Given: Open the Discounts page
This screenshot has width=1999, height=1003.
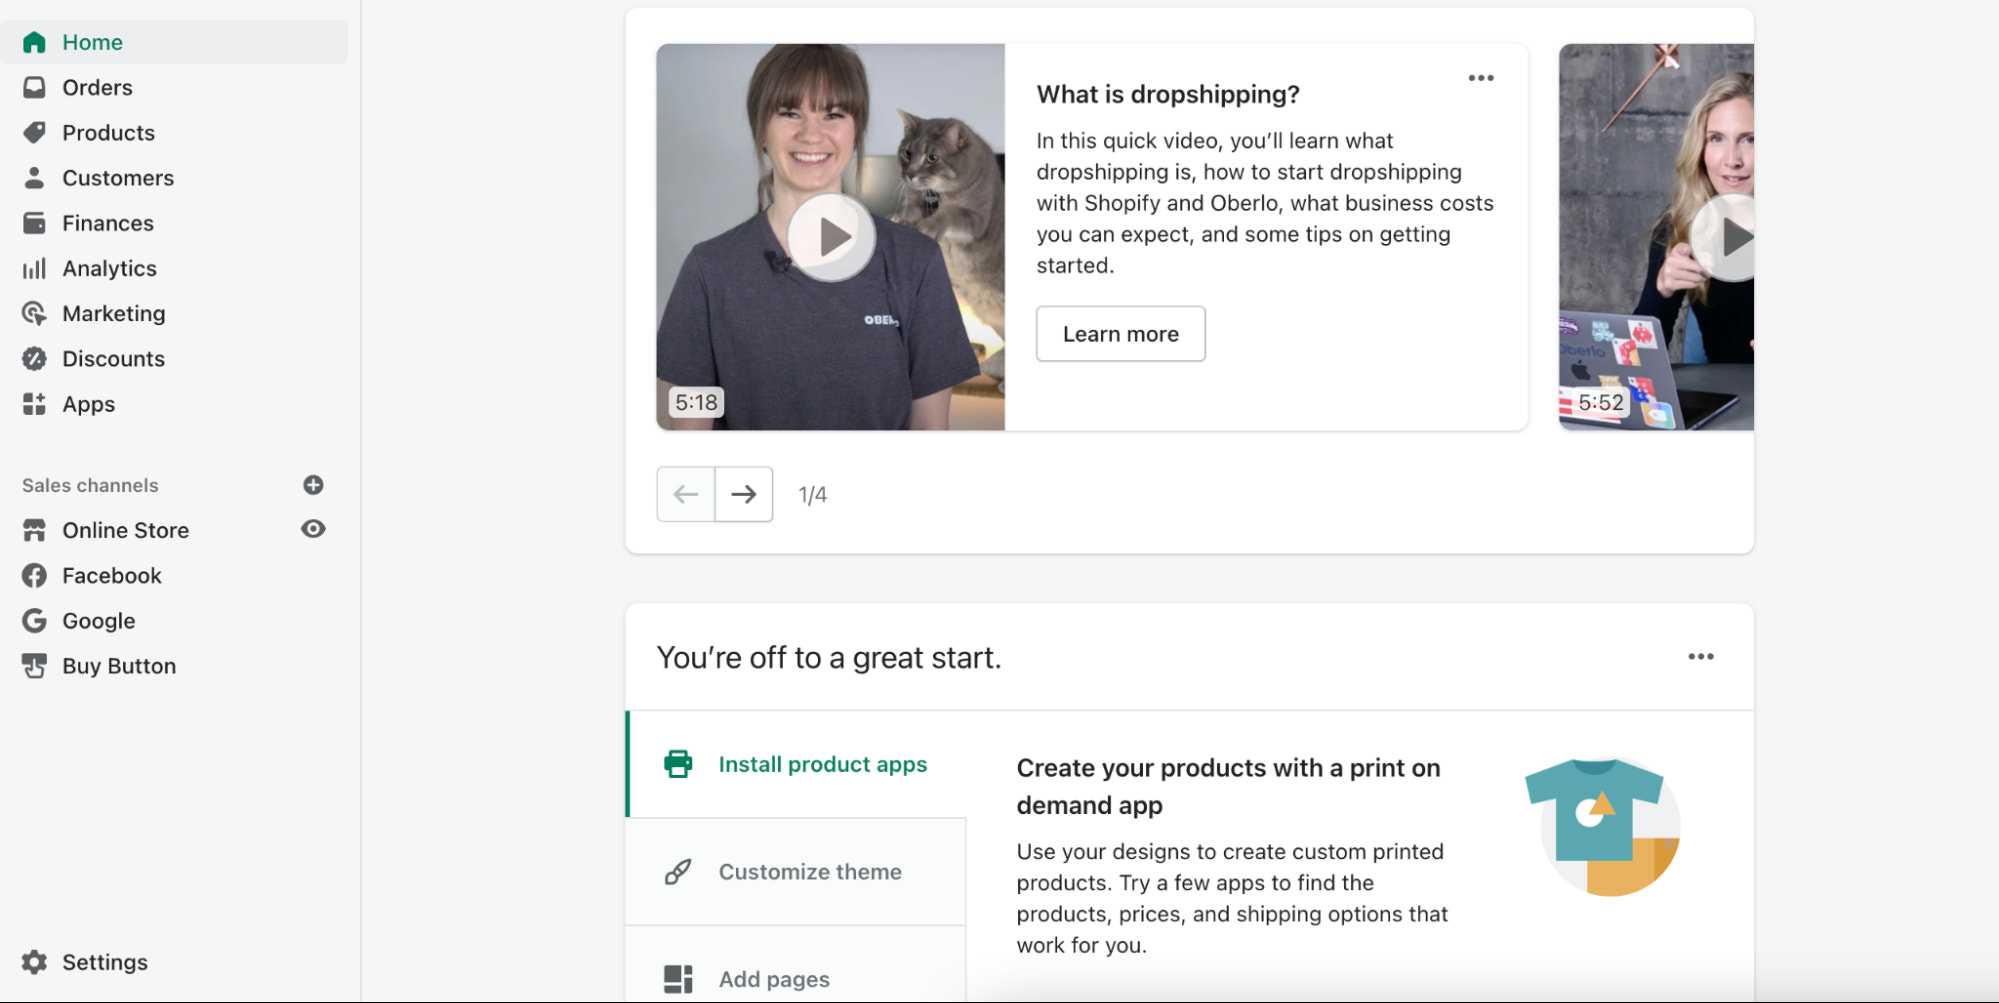Looking at the screenshot, I should coord(113,358).
